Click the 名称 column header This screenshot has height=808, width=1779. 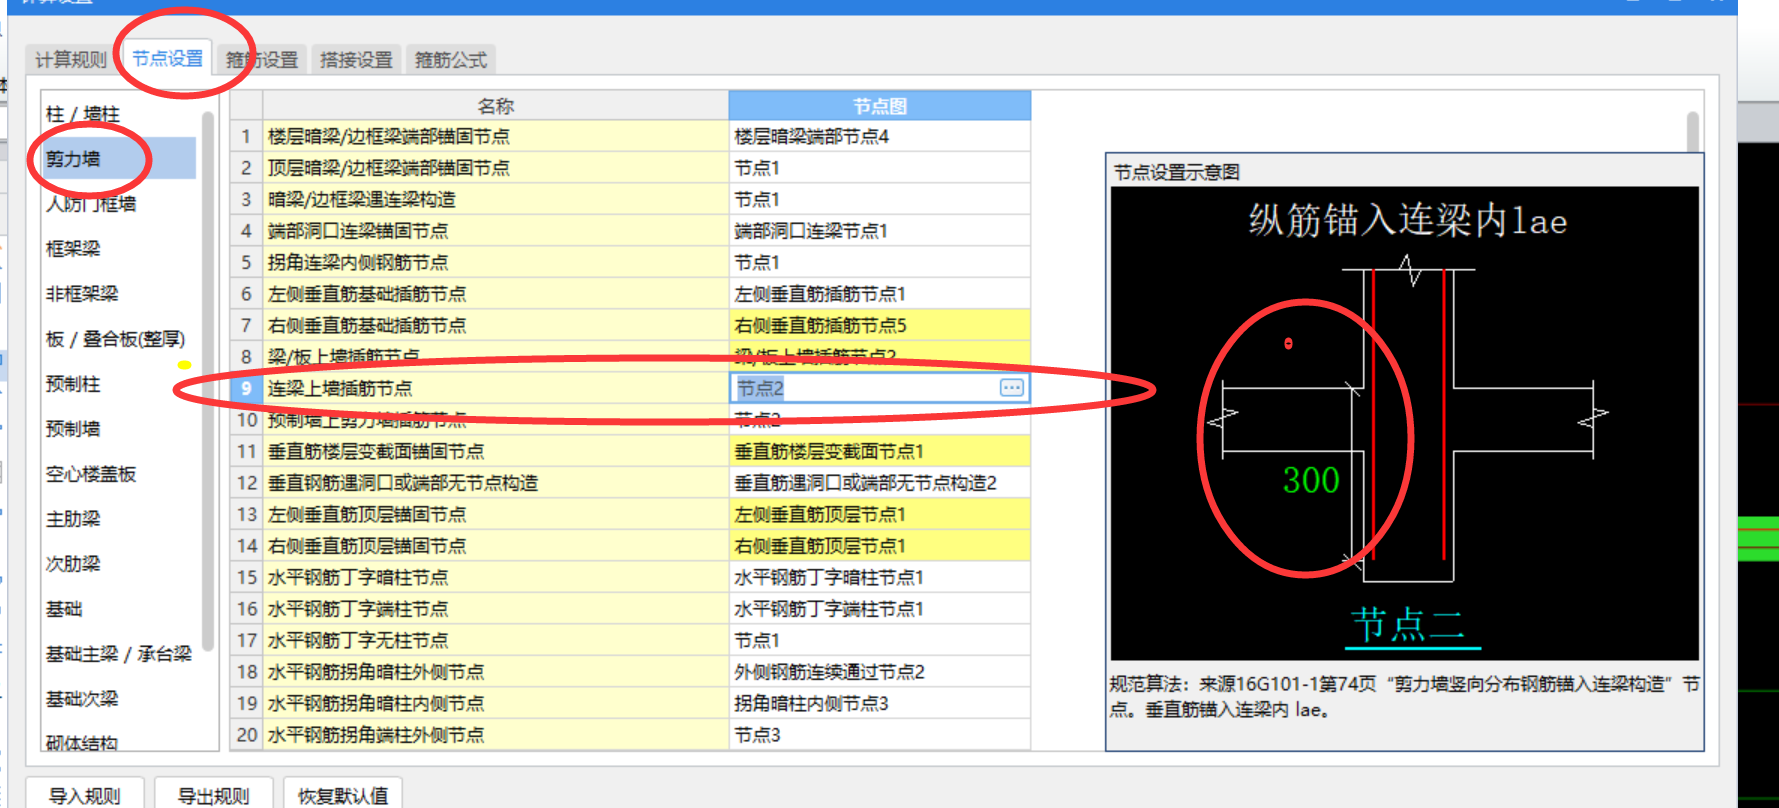pyautogui.click(x=496, y=106)
